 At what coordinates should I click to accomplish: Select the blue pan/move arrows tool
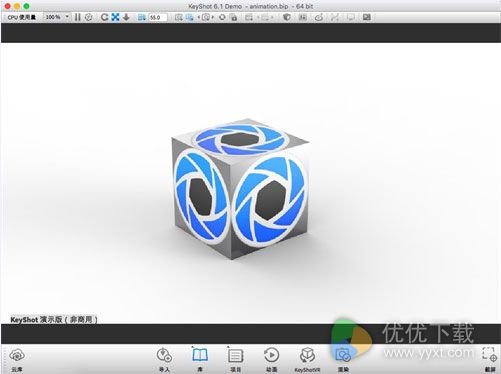115,17
